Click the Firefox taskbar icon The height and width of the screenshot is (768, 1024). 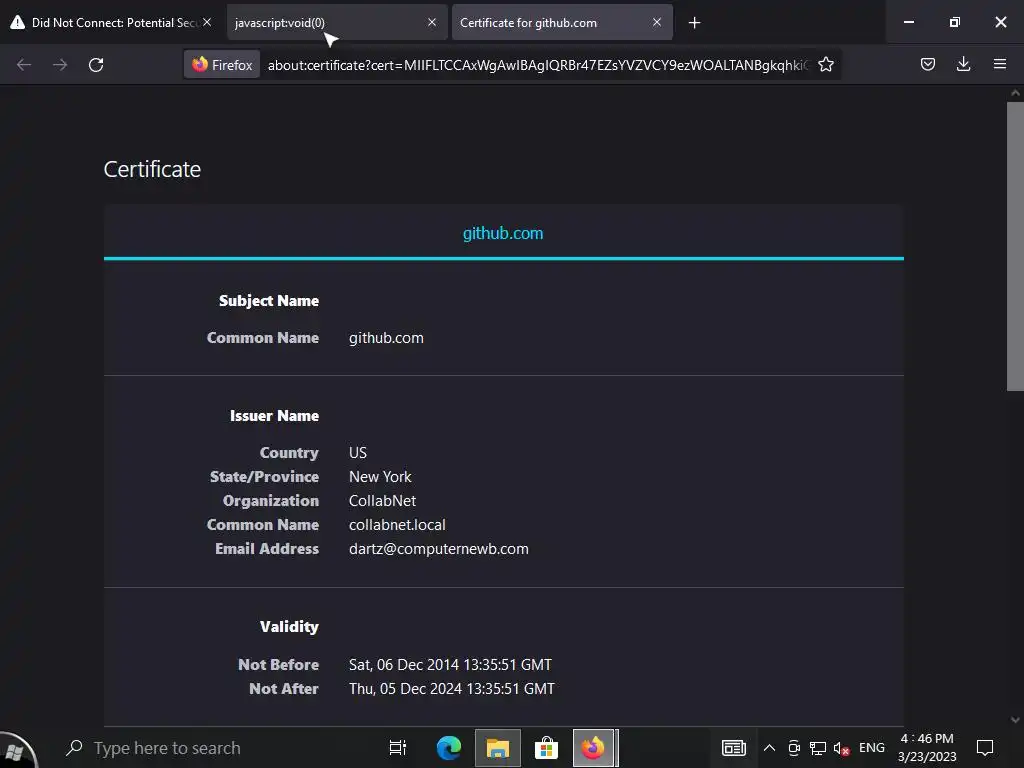point(594,748)
